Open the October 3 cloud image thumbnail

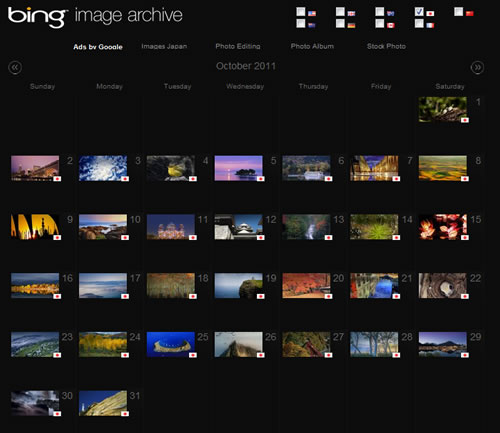point(103,168)
